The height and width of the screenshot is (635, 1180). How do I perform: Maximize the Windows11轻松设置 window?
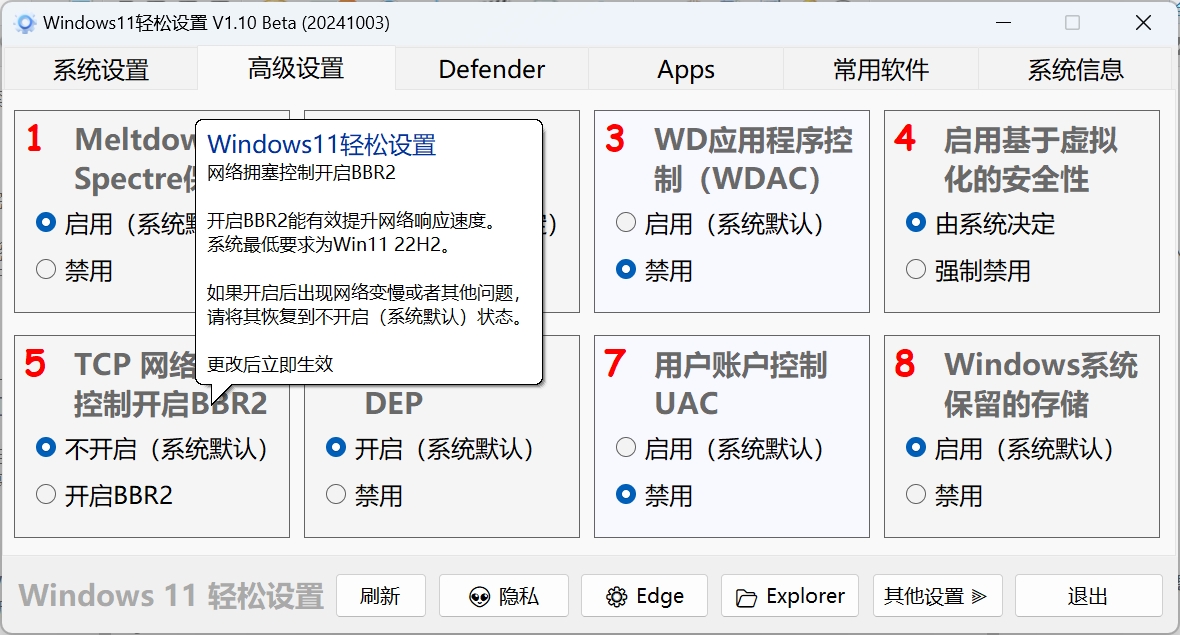coord(1072,23)
